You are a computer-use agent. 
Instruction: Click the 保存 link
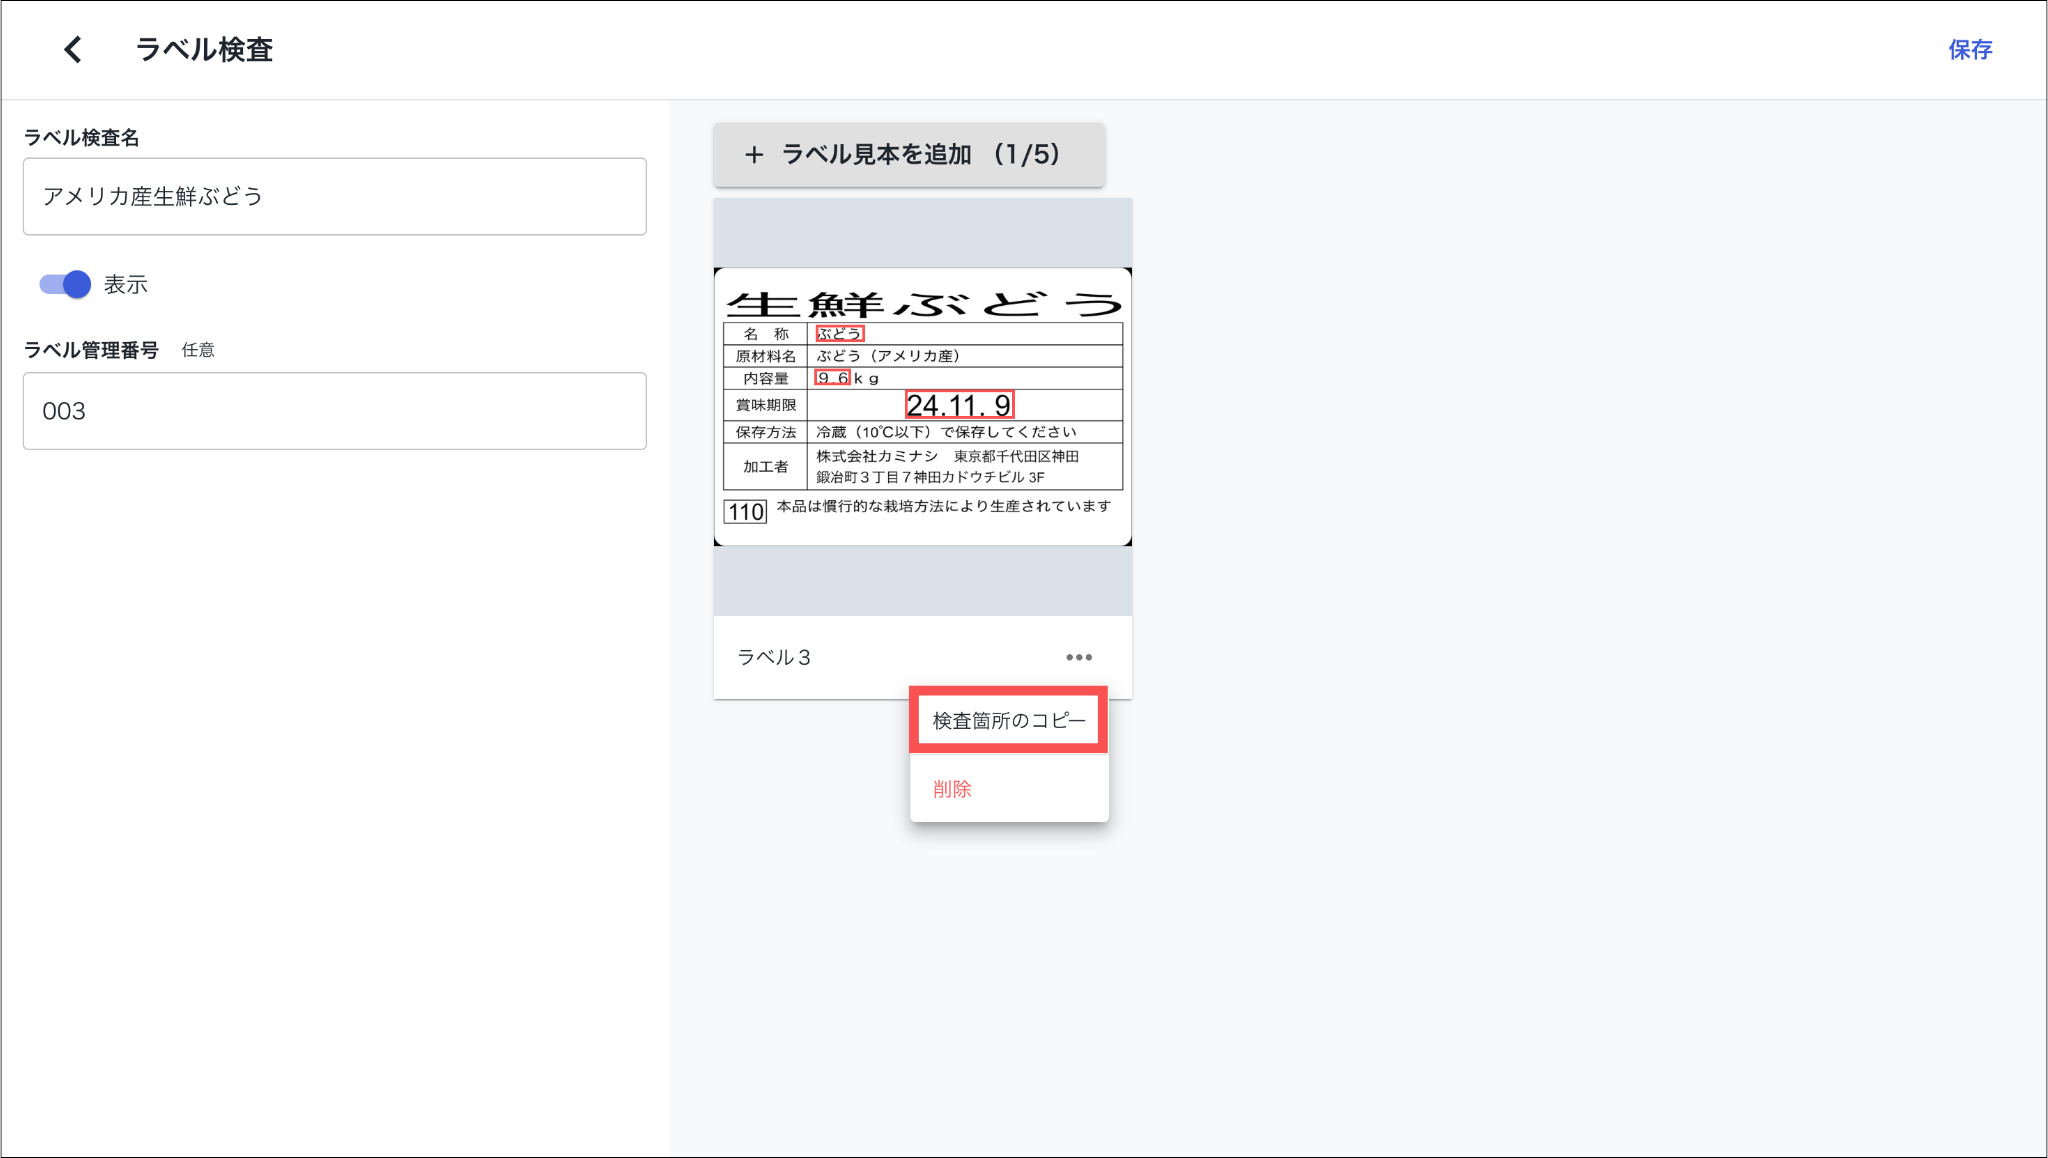click(x=1969, y=50)
